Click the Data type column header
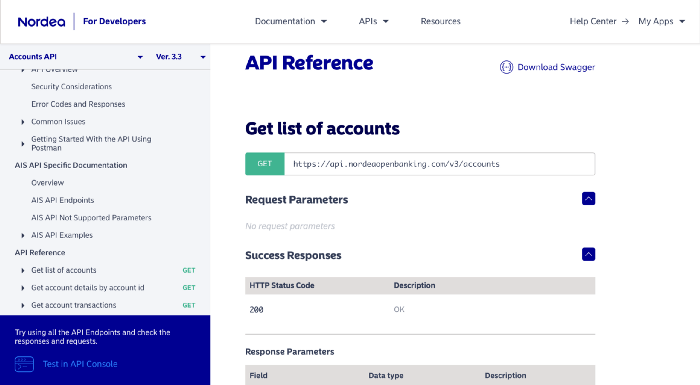This screenshot has width=700, height=385. coord(386,376)
